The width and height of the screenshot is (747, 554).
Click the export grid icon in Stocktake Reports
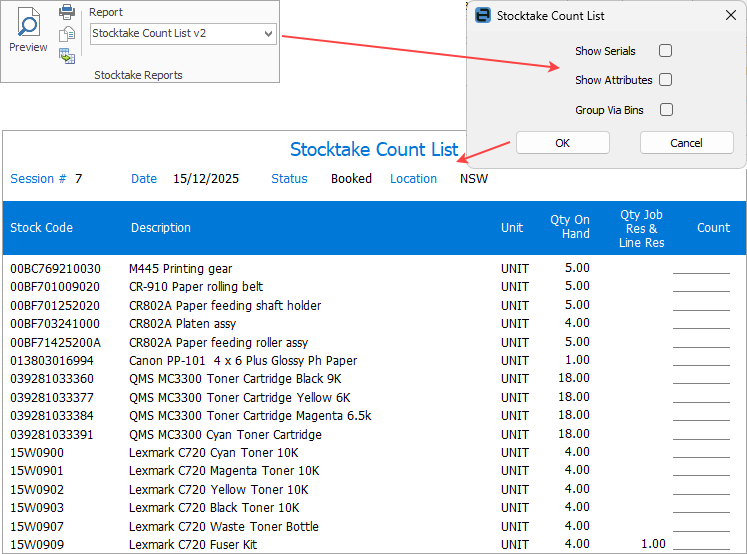pyautogui.click(x=67, y=56)
